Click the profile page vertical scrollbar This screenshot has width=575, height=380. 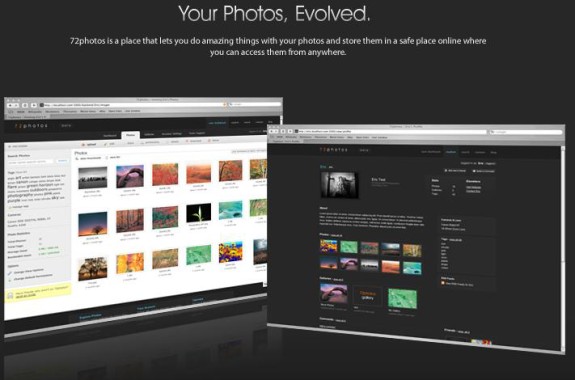coord(563,249)
